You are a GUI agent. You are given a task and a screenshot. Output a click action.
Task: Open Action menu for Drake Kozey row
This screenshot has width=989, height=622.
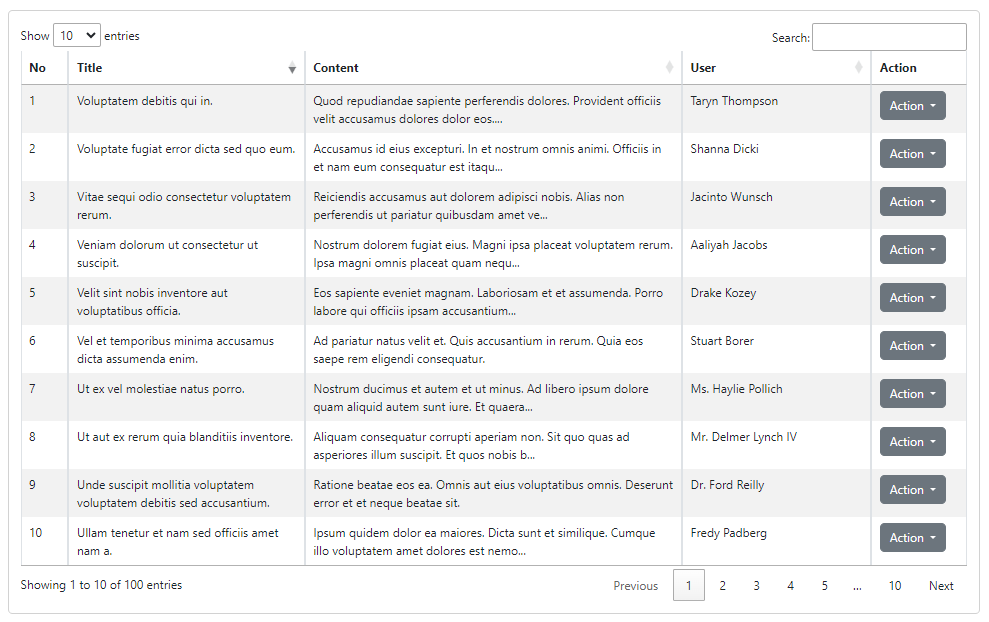click(x=913, y=298)
